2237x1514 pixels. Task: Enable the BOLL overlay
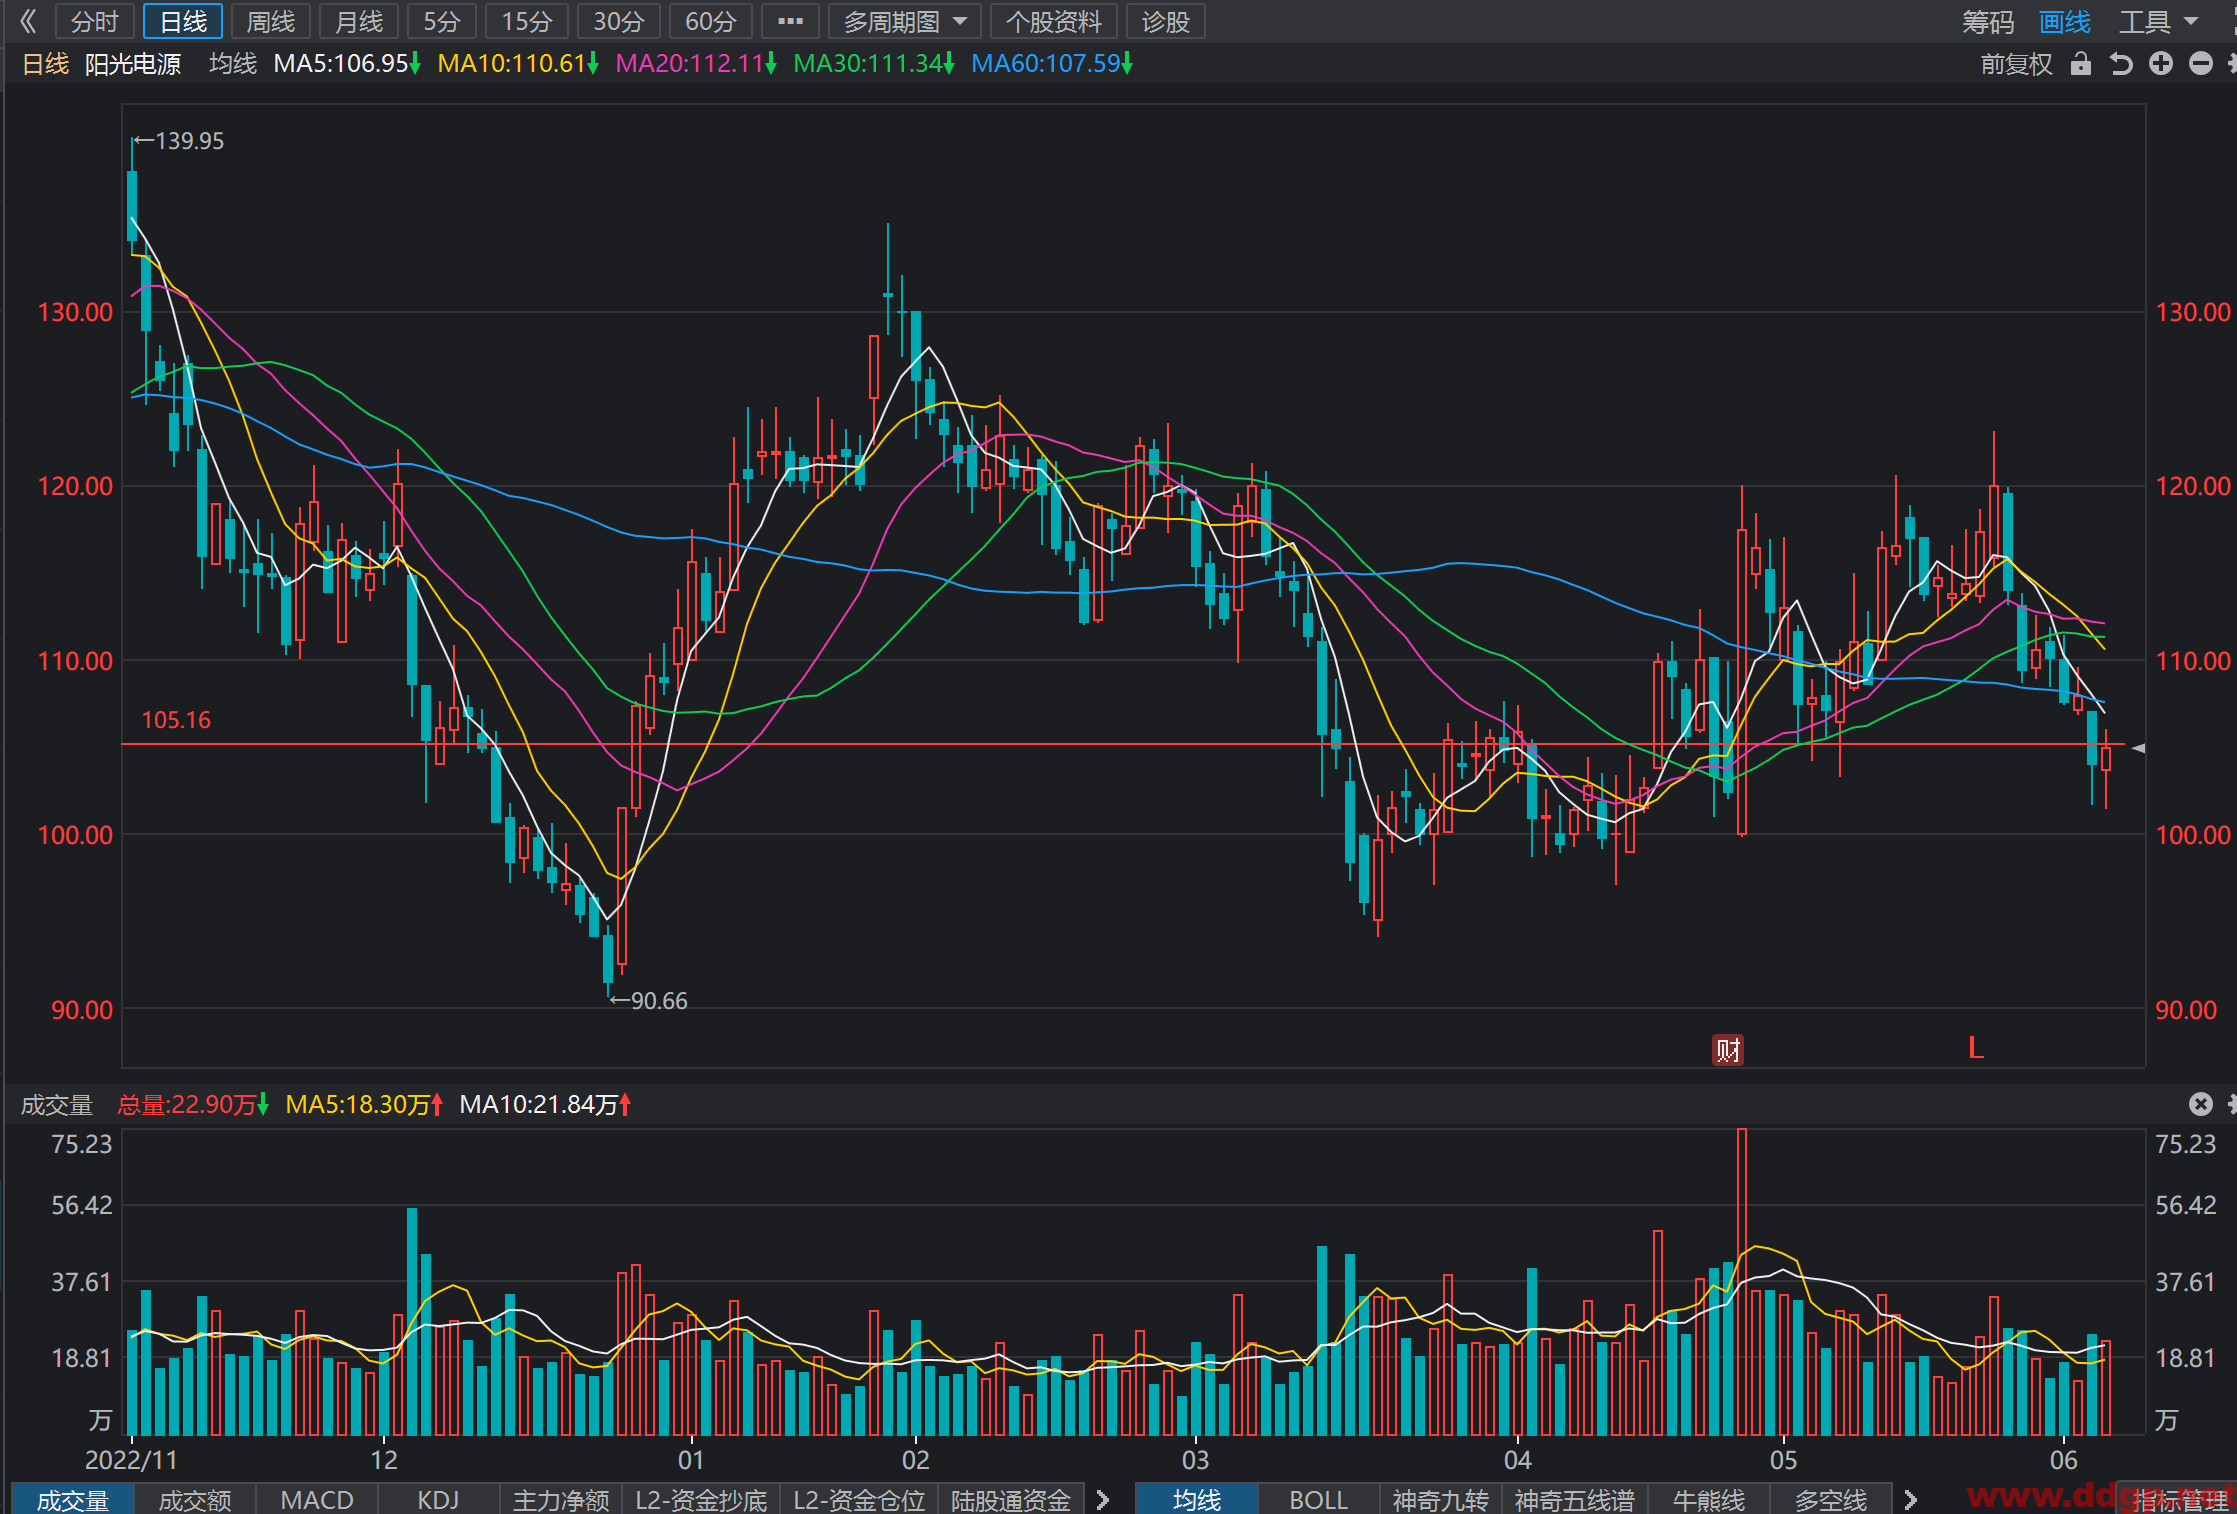click(1319, 1499)
